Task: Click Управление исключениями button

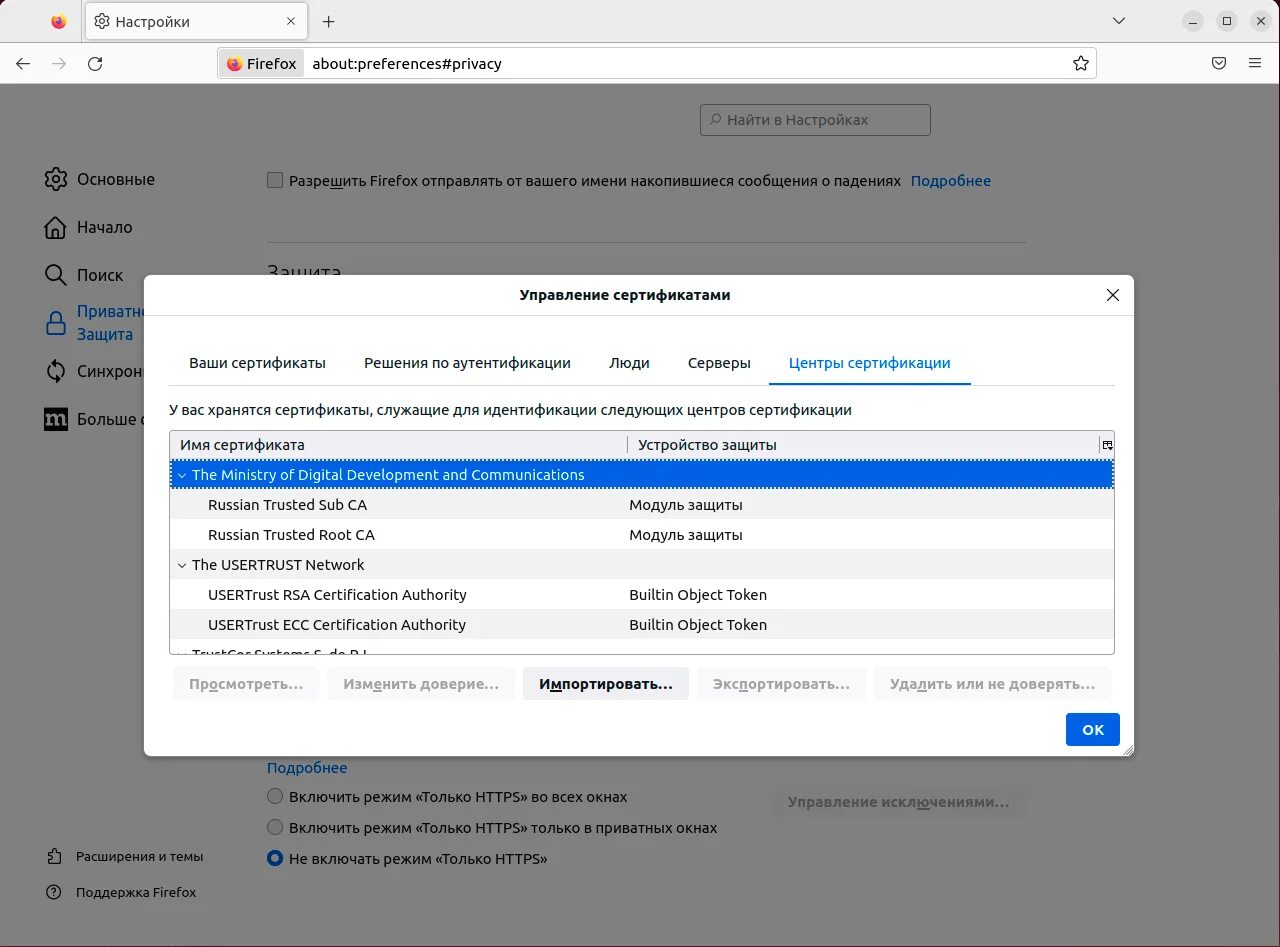Action: coord(899,802)
